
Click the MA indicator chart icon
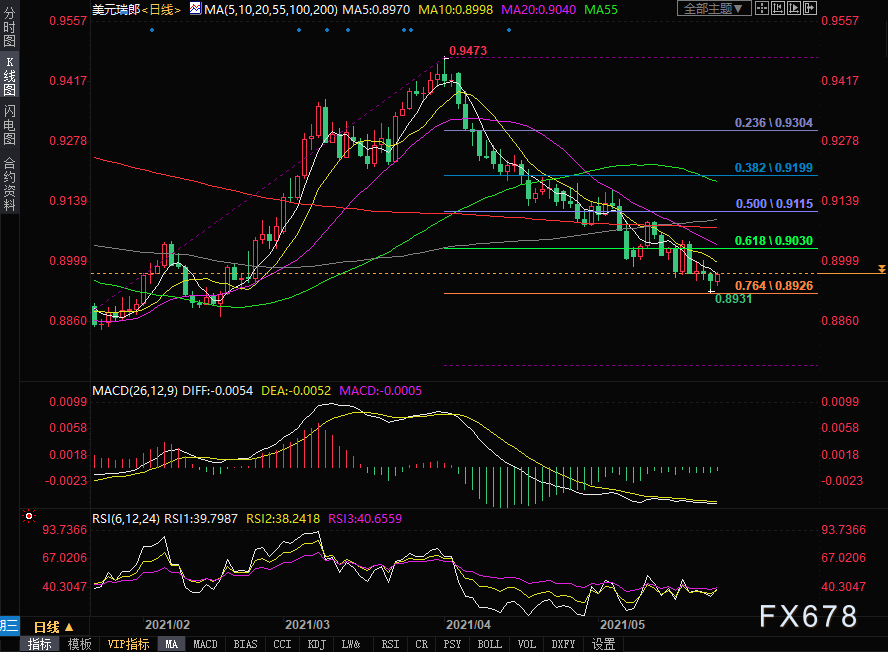tap(195, 8)
